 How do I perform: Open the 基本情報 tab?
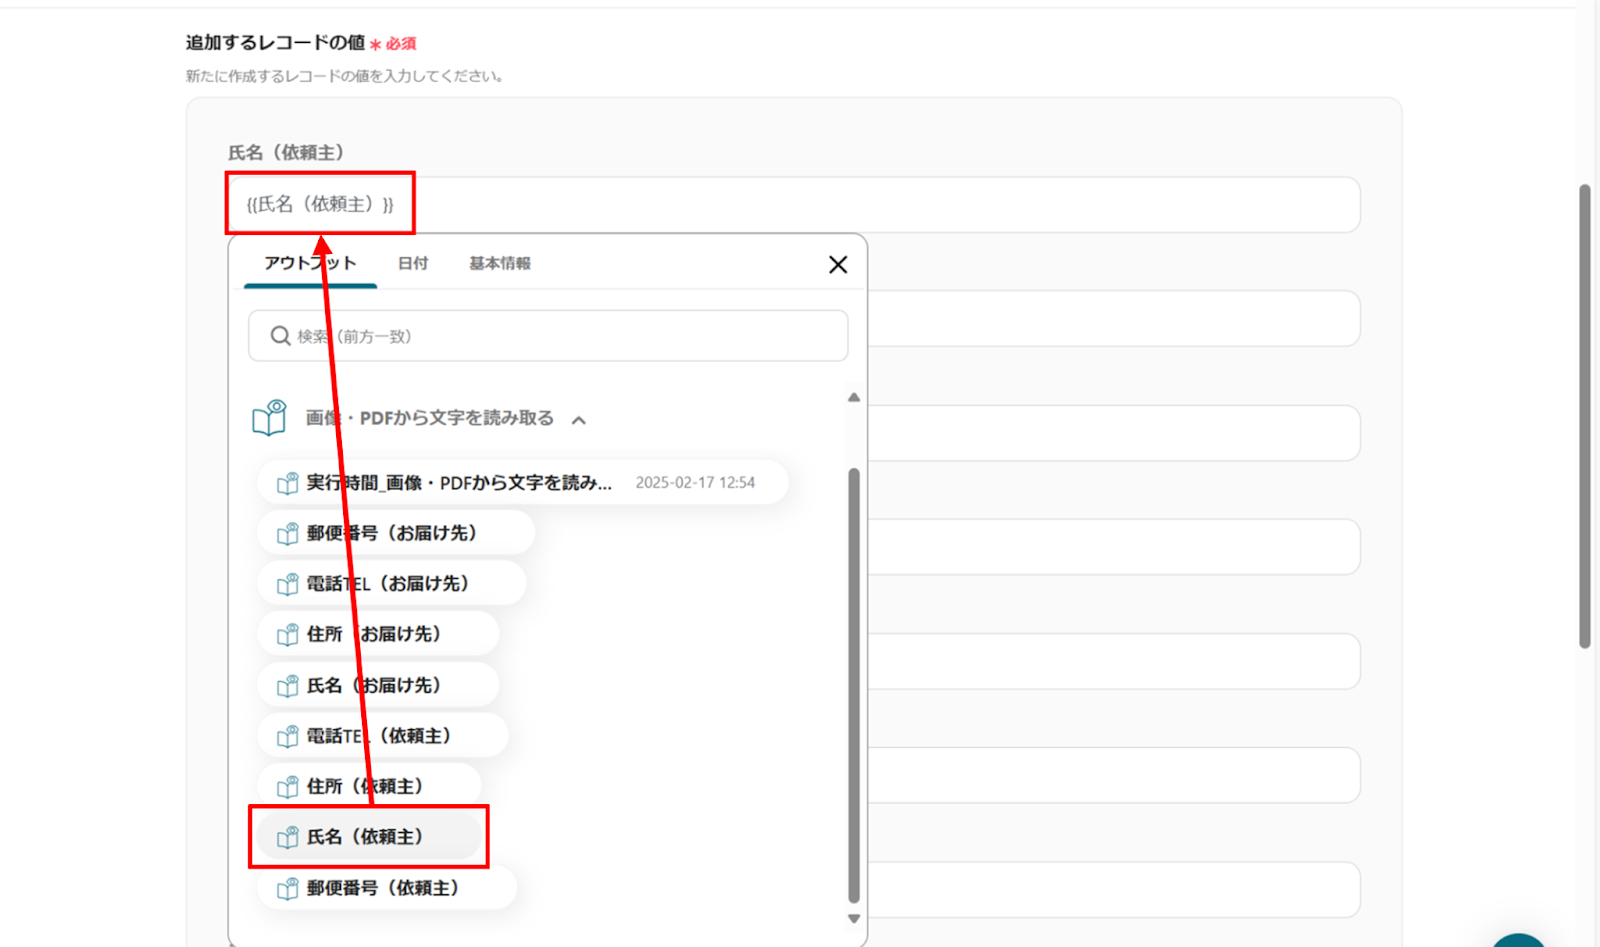(x=500, y=263)
